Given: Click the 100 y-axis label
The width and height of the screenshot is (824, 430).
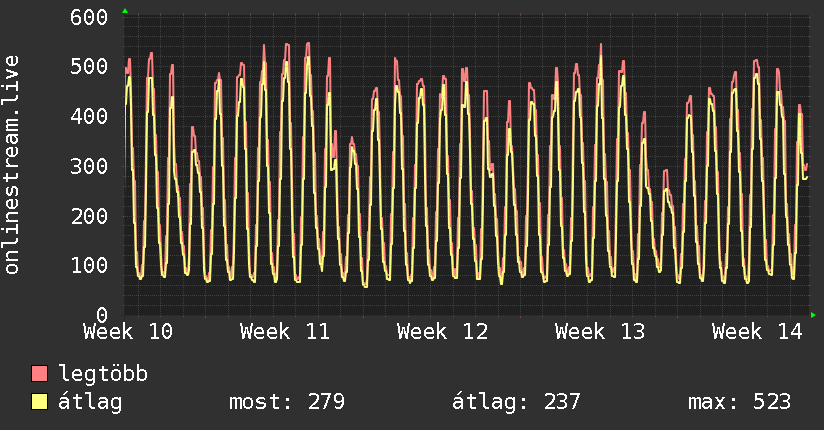Looking at the screenshot, I should click(89, 265).
